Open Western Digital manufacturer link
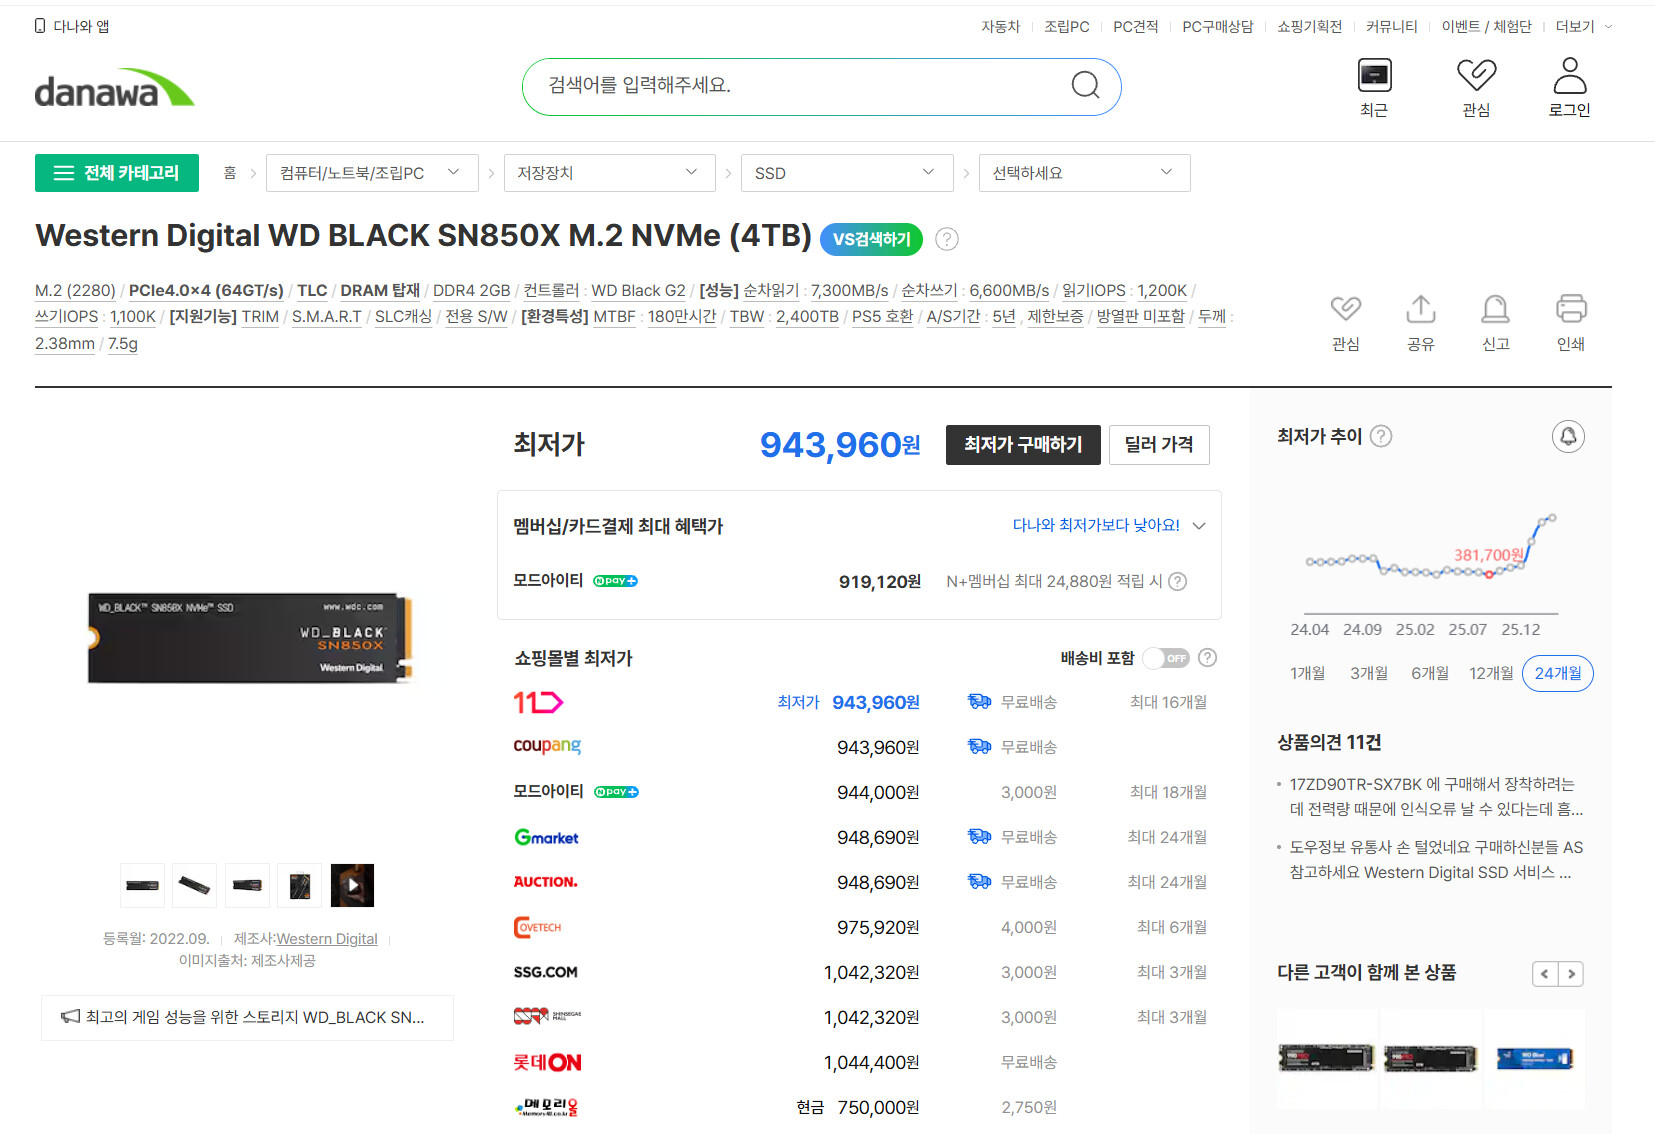Screen dimensions: 1655x1134 point(327,939)
